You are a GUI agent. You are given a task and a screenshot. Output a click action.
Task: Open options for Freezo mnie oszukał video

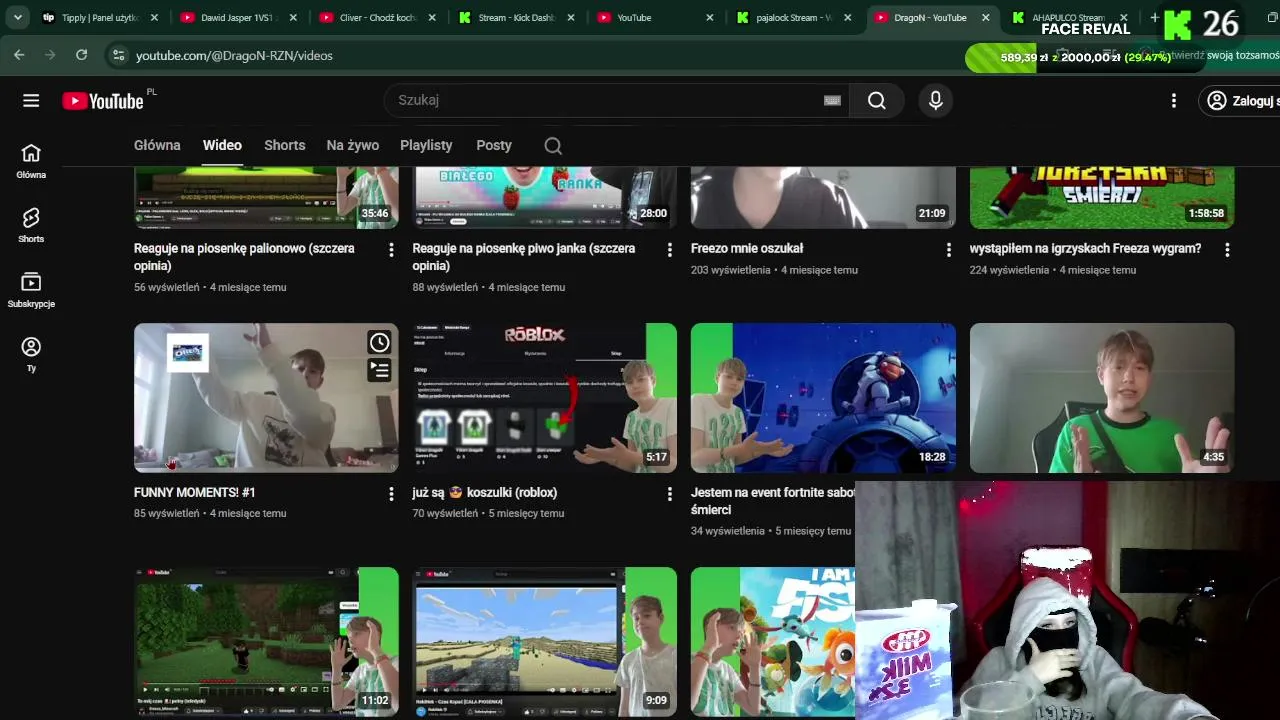pos(949,250)
